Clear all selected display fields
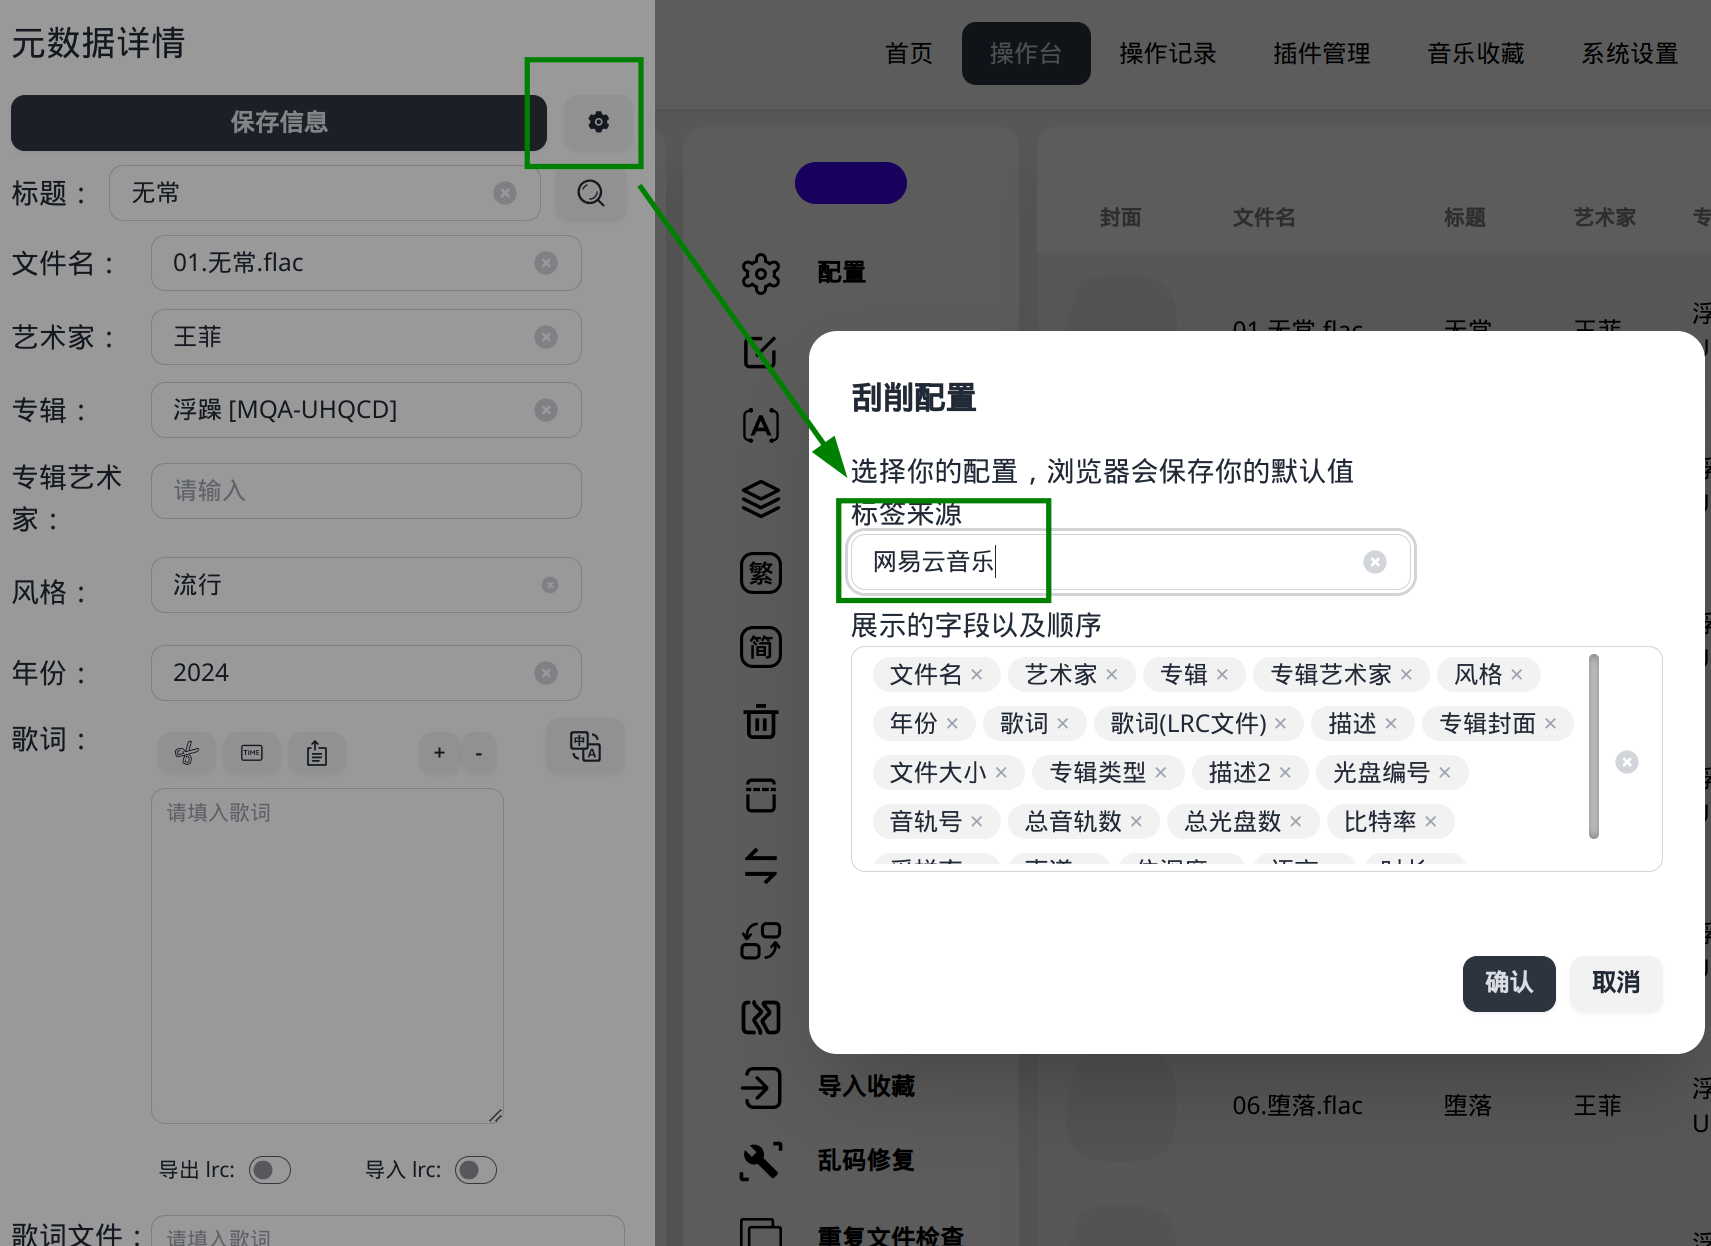This screenshot has height=1246, width=1711. [x=1627, y=762]
